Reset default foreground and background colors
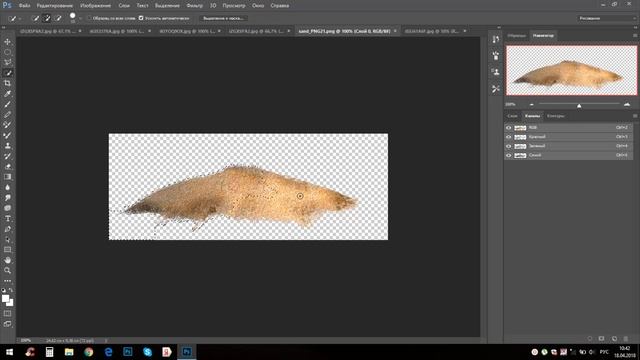Screen dimensions: 640x360 point(4,290)
